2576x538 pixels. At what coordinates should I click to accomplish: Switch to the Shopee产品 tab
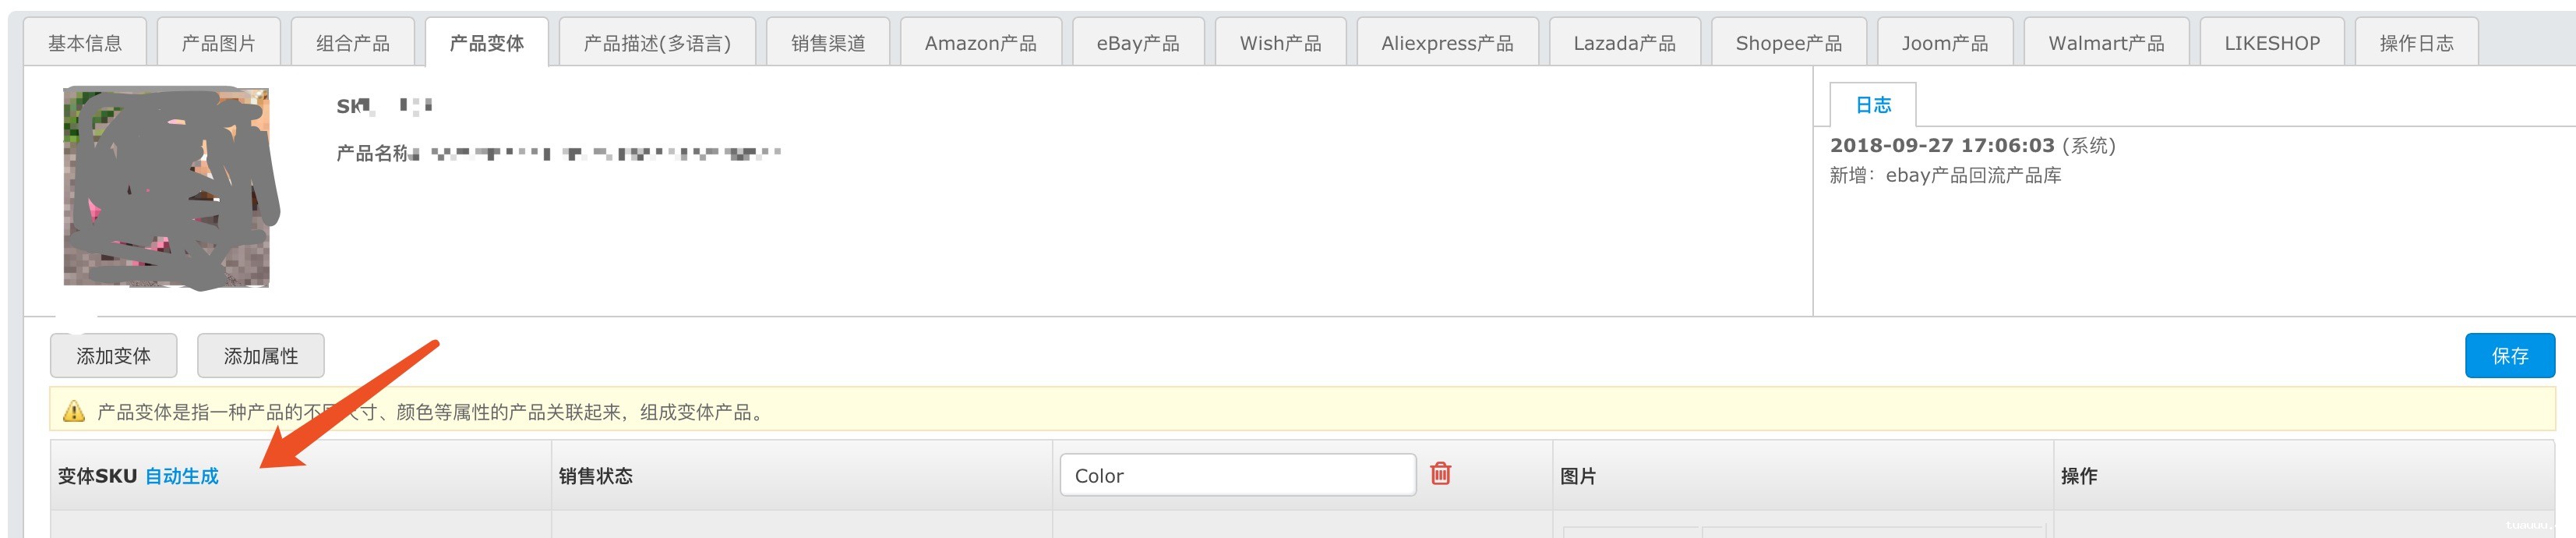click(x=1788, y=43)
